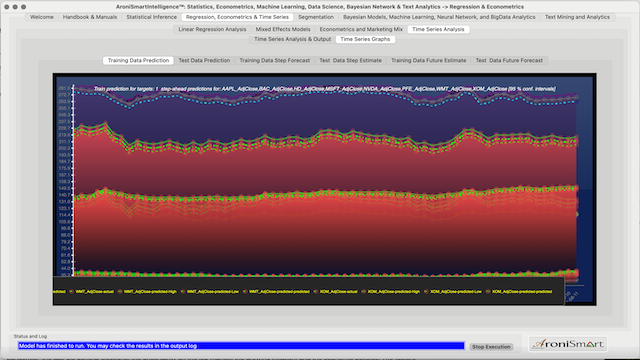Click XOM_AdjClose-actual legend marker
640x360 pixels.
316,291
